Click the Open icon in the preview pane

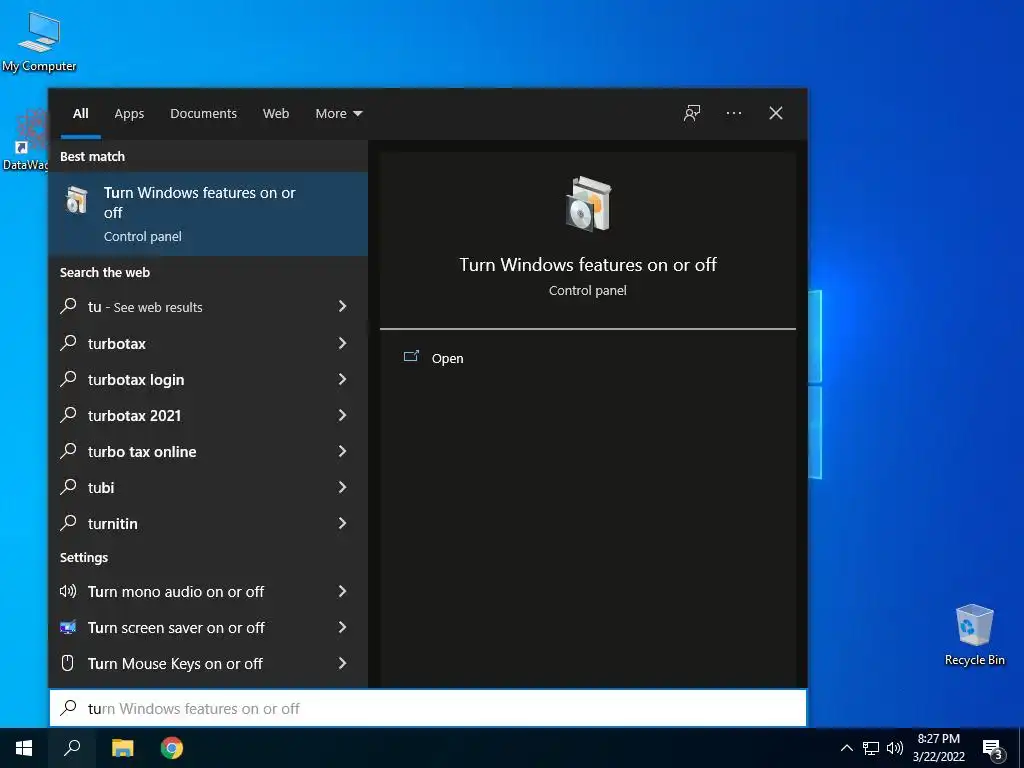(x=411, y=357)
